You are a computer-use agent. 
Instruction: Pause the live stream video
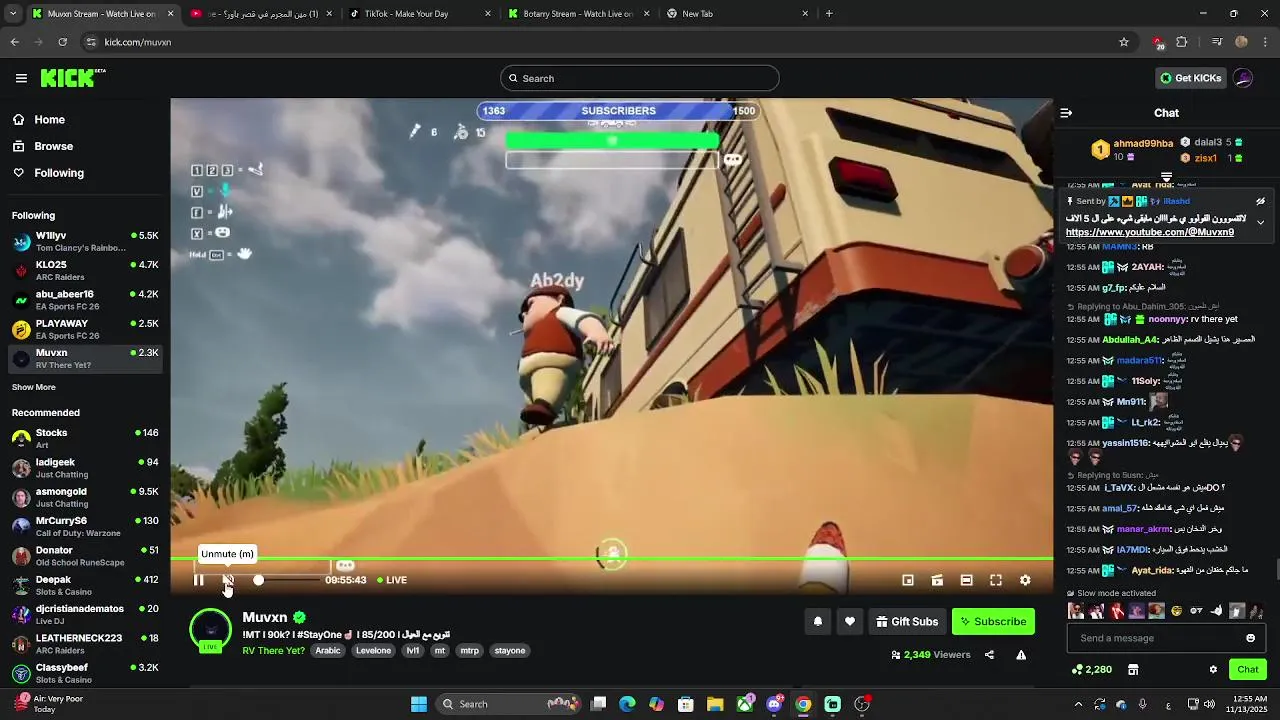198,580
